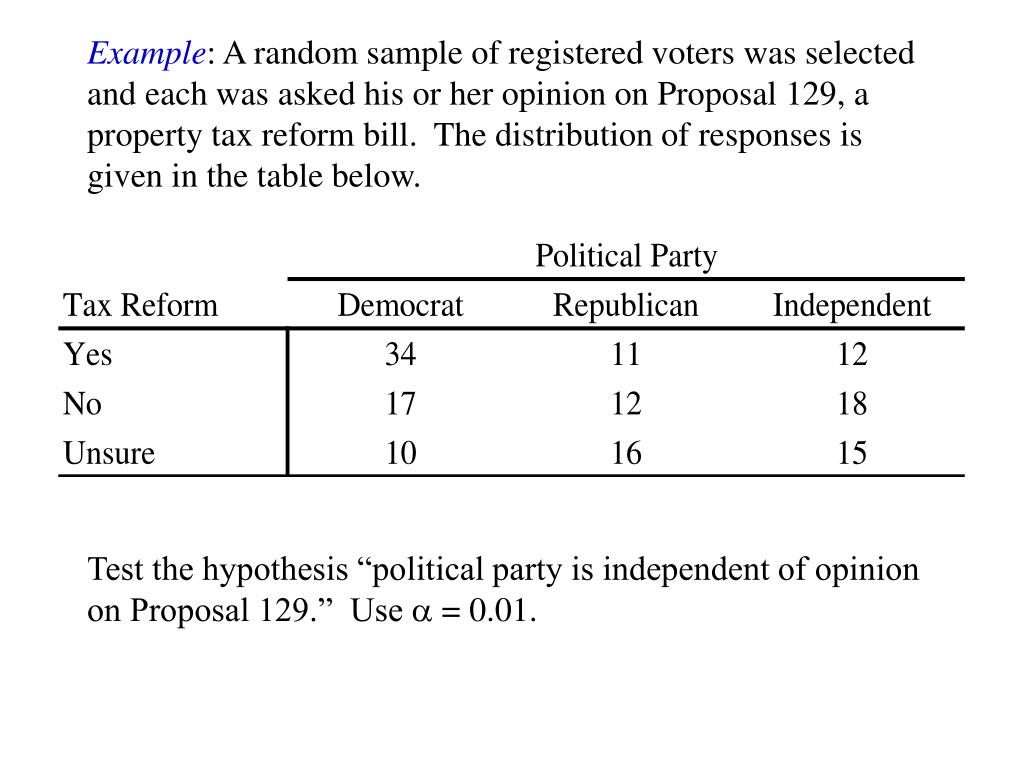Click the Political Party table heading
The width and height of the screenshot is (1024, 768).
click(x=626, y=256)
